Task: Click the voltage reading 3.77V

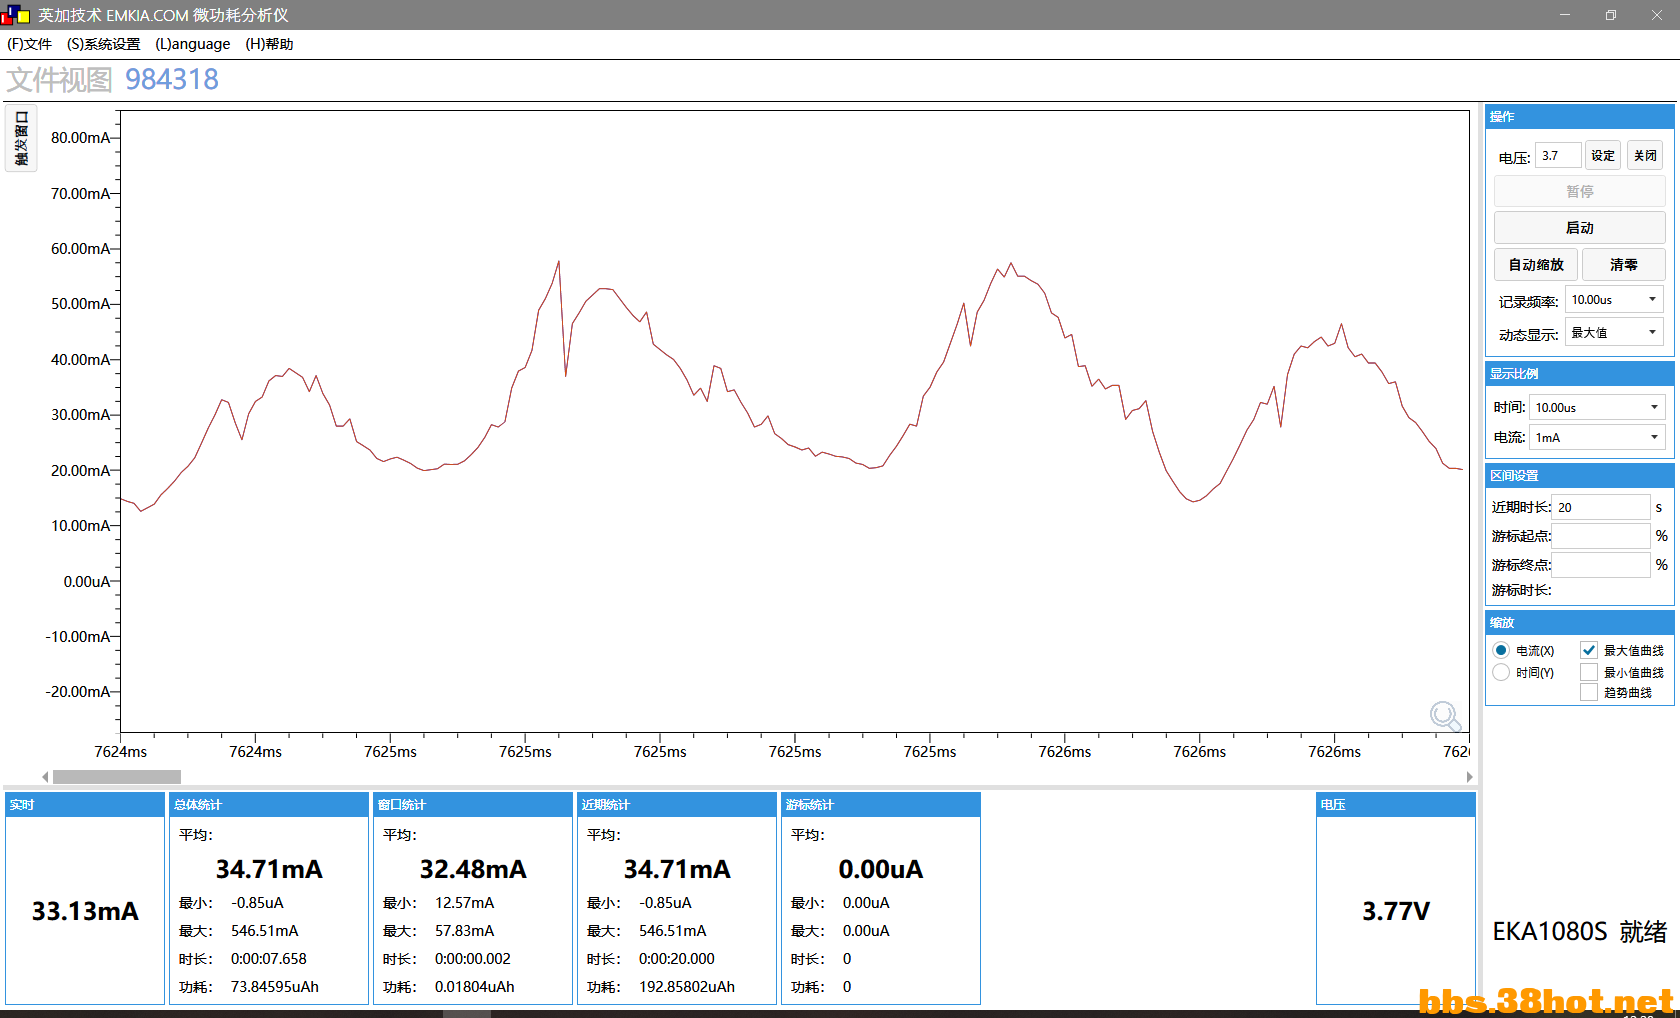Action: tap(1396, 911)
